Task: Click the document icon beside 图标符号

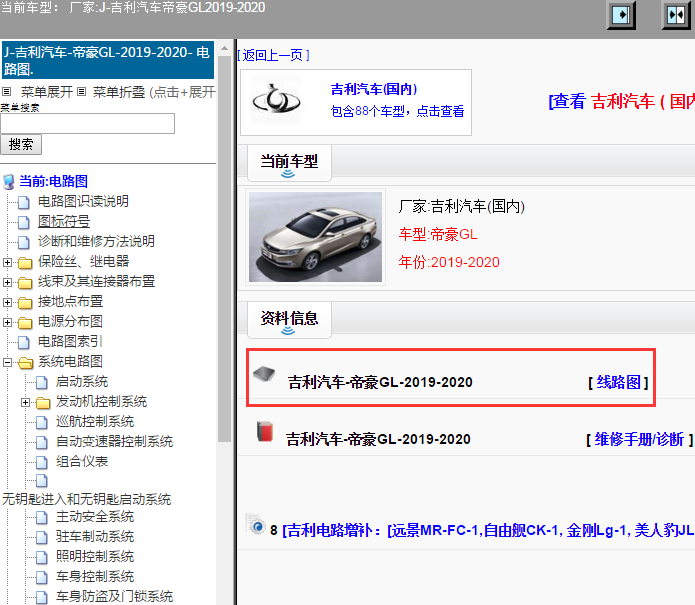Action: point(24,222)
